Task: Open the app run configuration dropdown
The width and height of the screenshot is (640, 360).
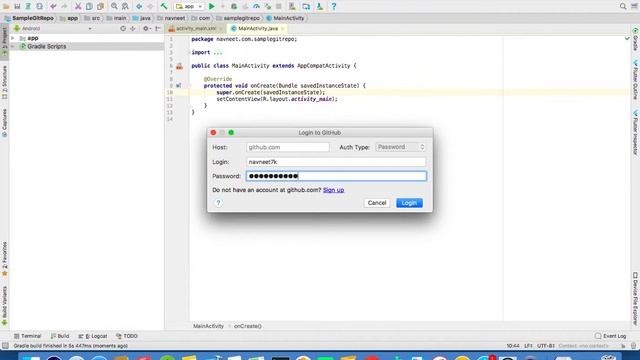Action: (x=189, y=6)
